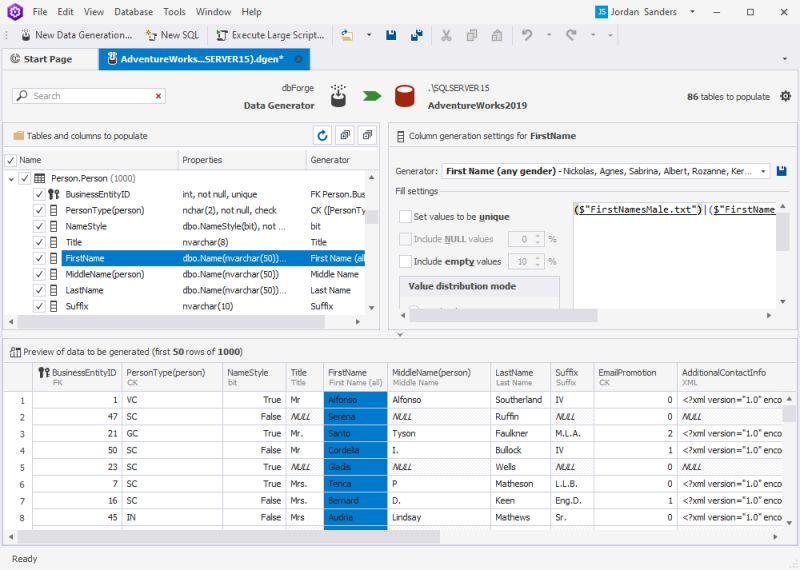
Task: Open generation options gear icon
Action: [x=785, y=96]
